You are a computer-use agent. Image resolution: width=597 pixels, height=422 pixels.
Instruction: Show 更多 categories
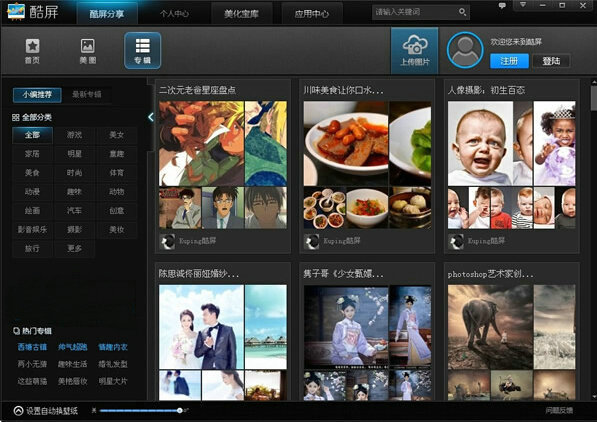tap(74, 248)
